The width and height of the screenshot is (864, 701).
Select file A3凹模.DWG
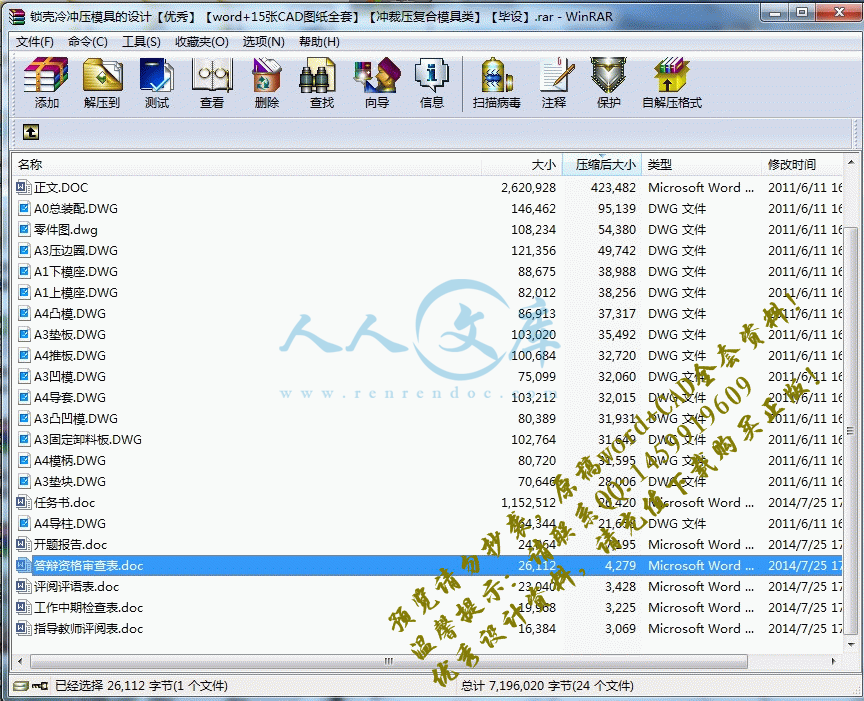pyautogui.click(x=70, y=376)
